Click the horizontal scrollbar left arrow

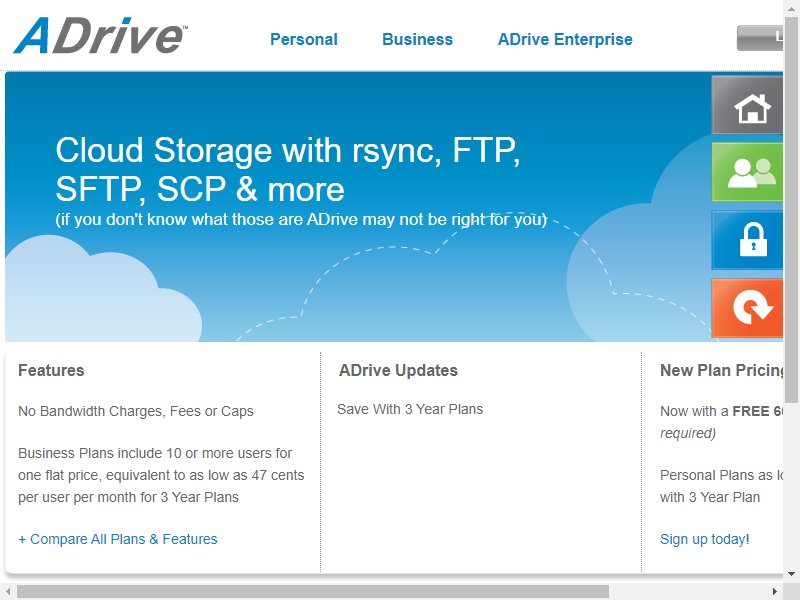[x=8, y=592]
